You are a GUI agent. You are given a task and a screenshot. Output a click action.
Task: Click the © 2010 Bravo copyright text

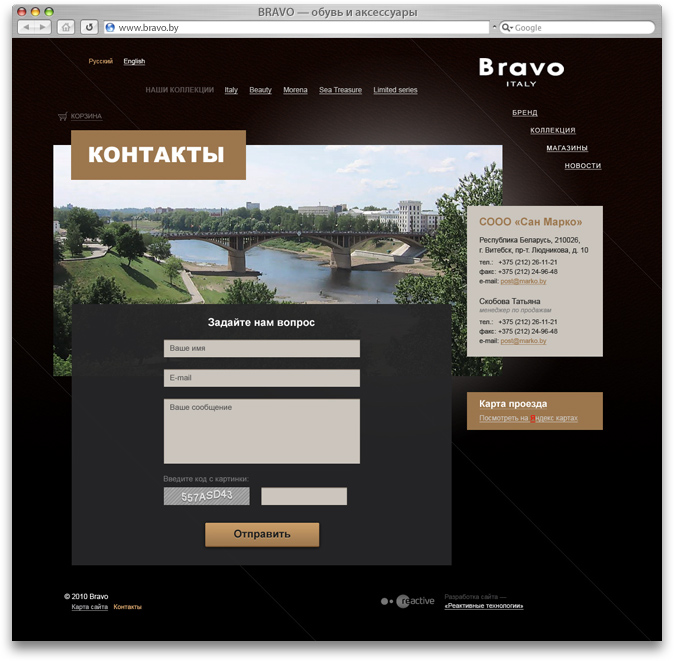pyautogui.click(x=86, y=597)
